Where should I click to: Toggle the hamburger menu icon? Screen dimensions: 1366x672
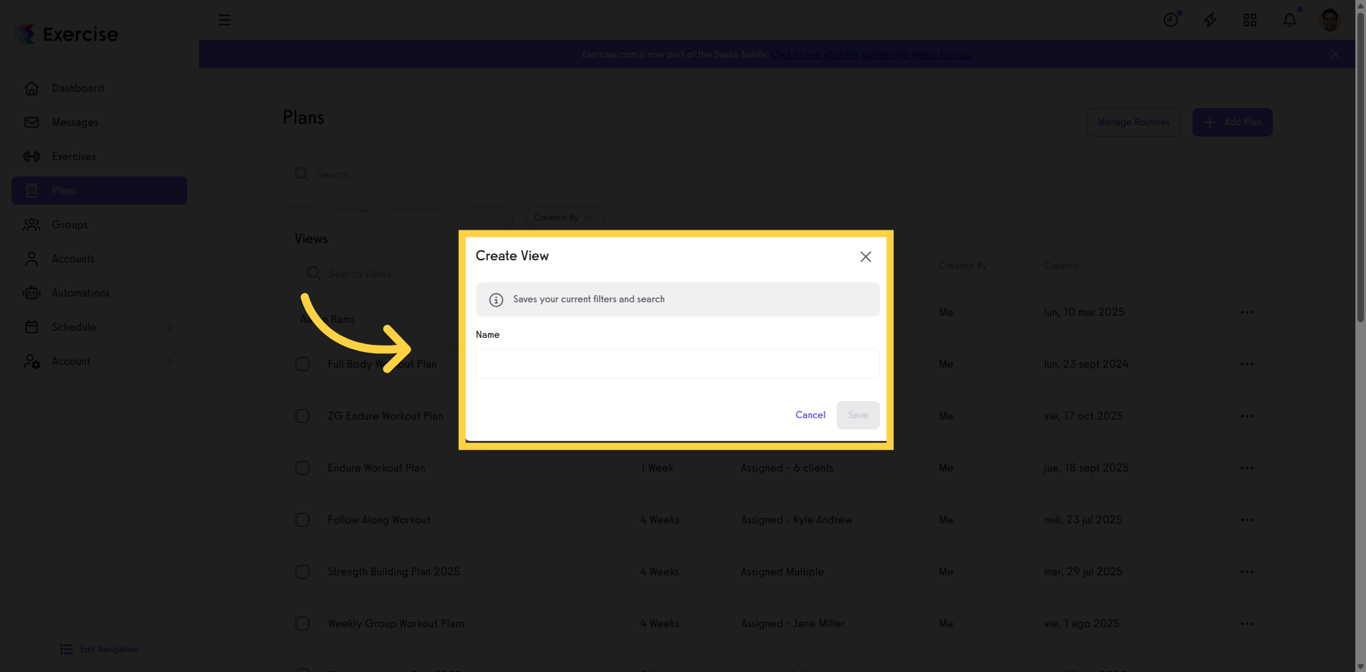click(x=224, y=20)
